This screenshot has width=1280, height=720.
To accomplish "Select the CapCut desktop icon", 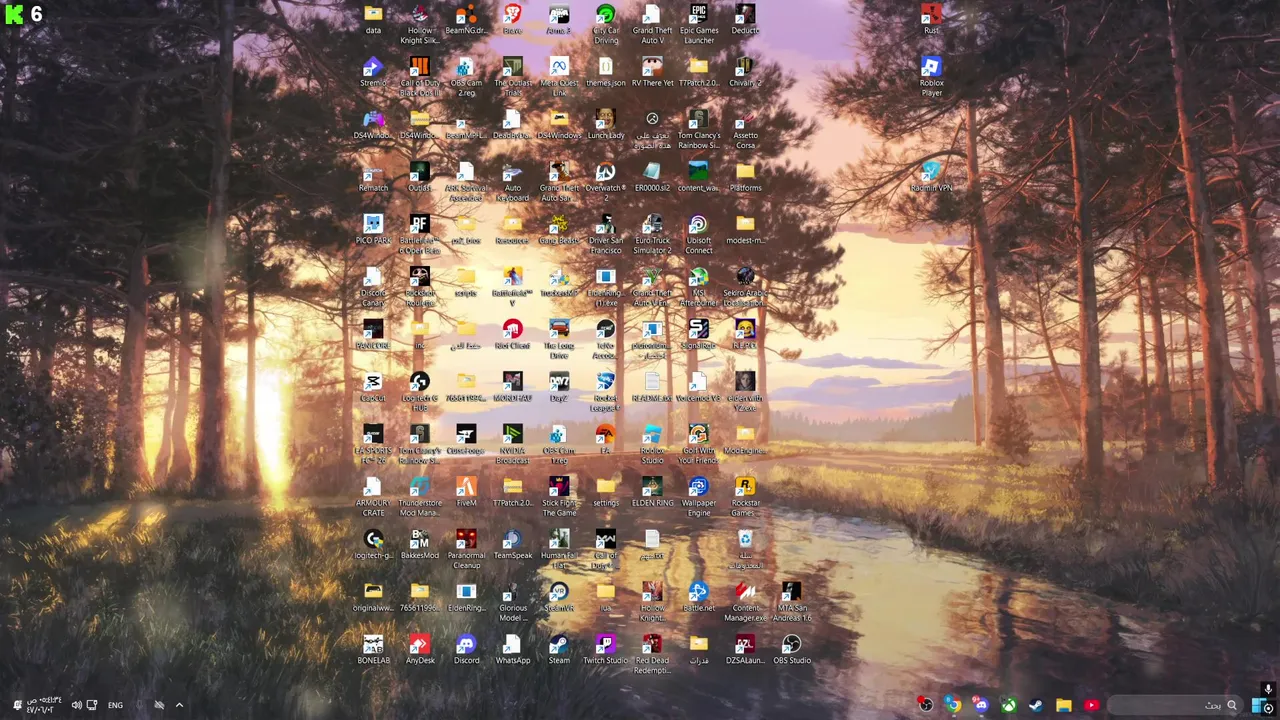I will (373, 388).
